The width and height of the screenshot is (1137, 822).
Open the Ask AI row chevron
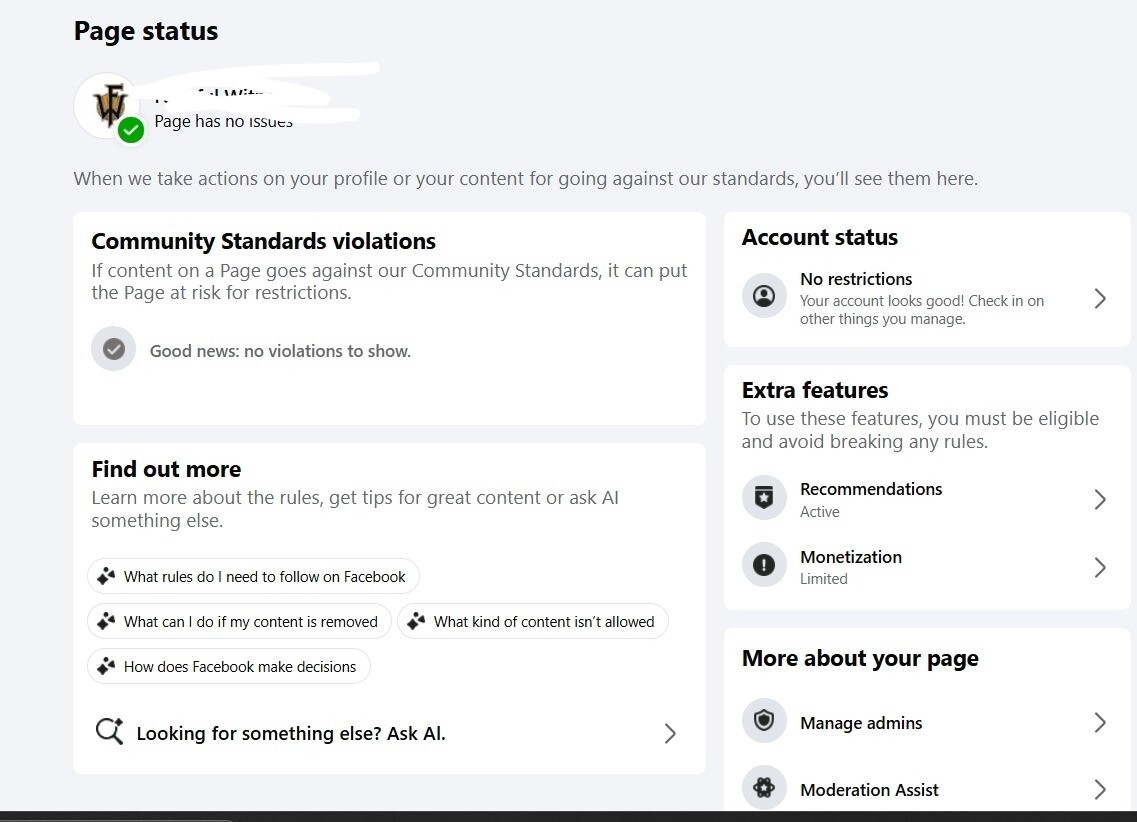670,734
